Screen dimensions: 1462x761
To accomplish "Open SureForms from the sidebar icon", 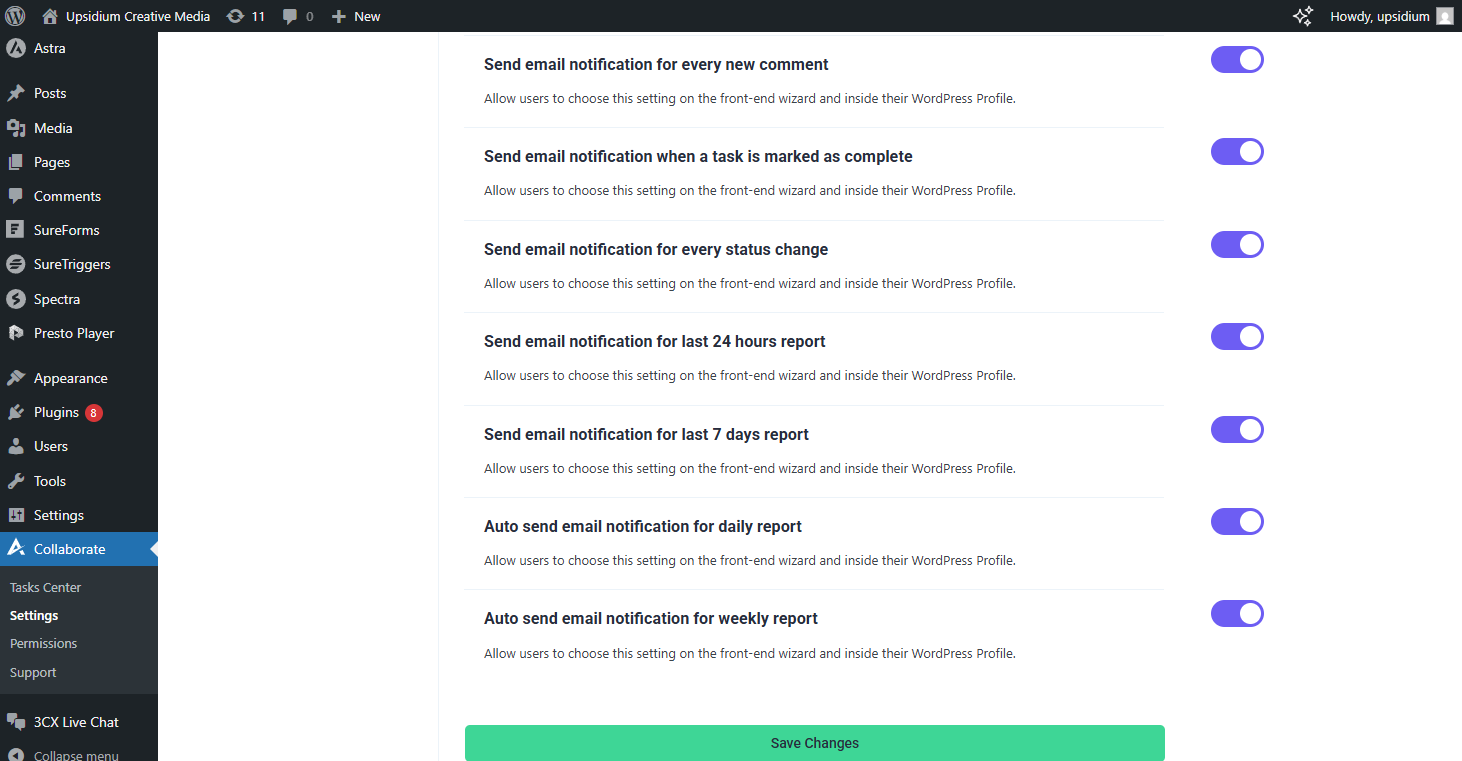I will (15, 230).
